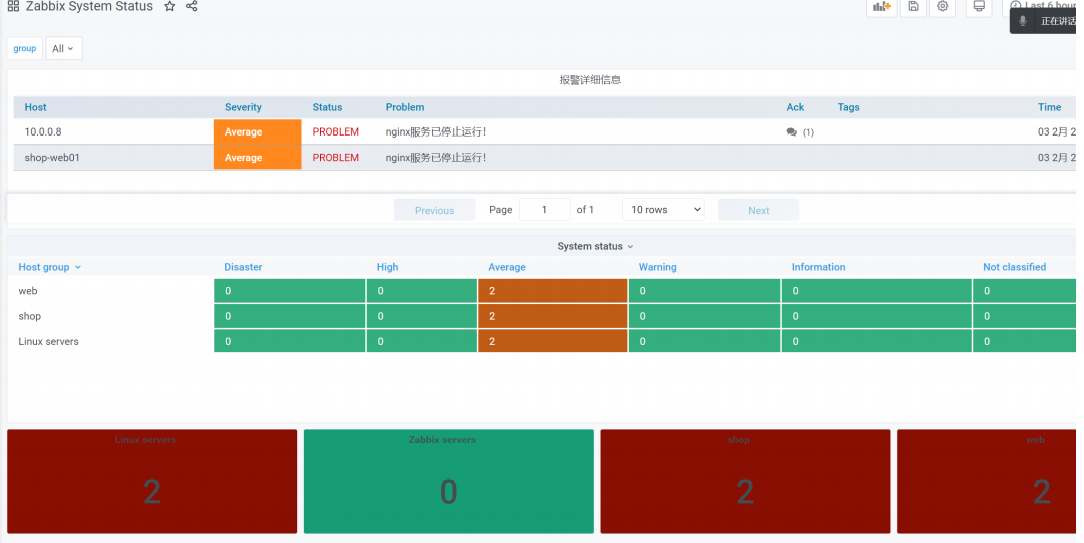1084x543 pixels.
Task: Click the group variable label
Action: point(24,48)
